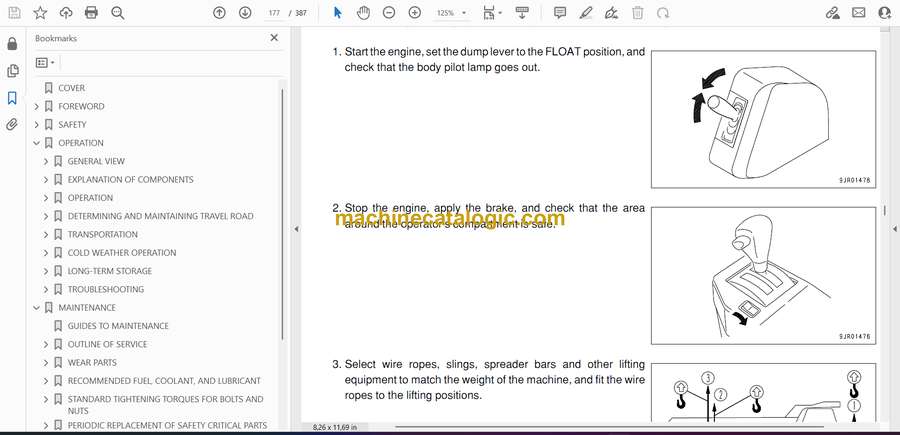This screenshot has height=435, width=900.
Task: Expand the TROUBLESHOOTING bookmark
Action: (46, 290)
